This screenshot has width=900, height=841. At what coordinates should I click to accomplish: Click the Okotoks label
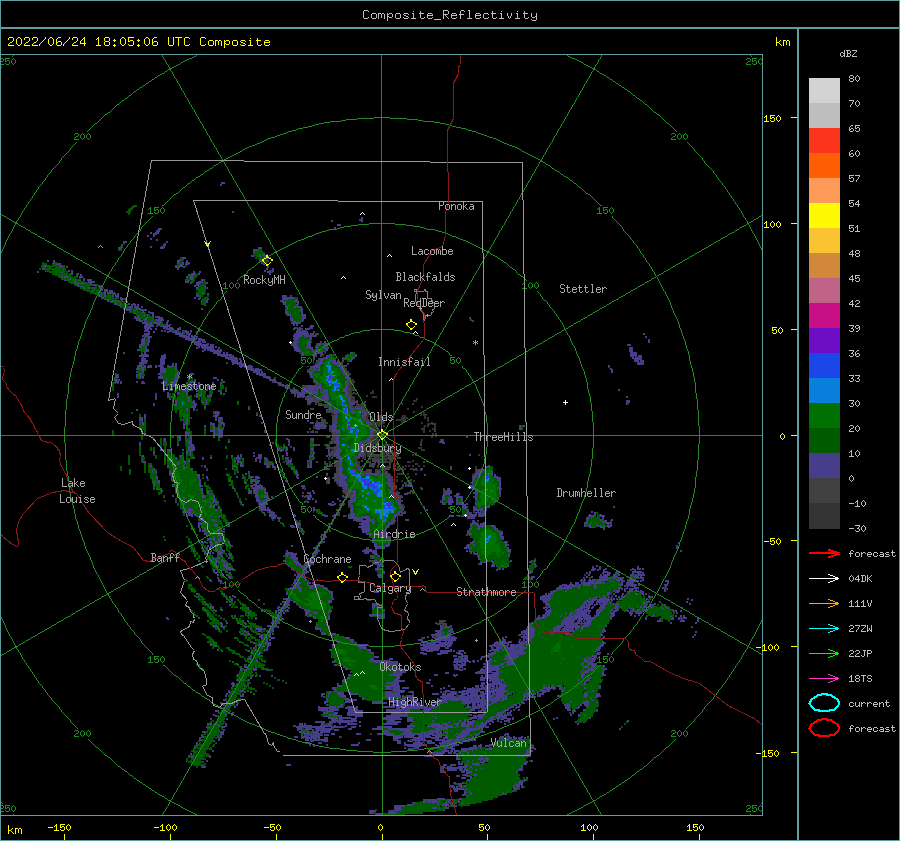(400, 667)
